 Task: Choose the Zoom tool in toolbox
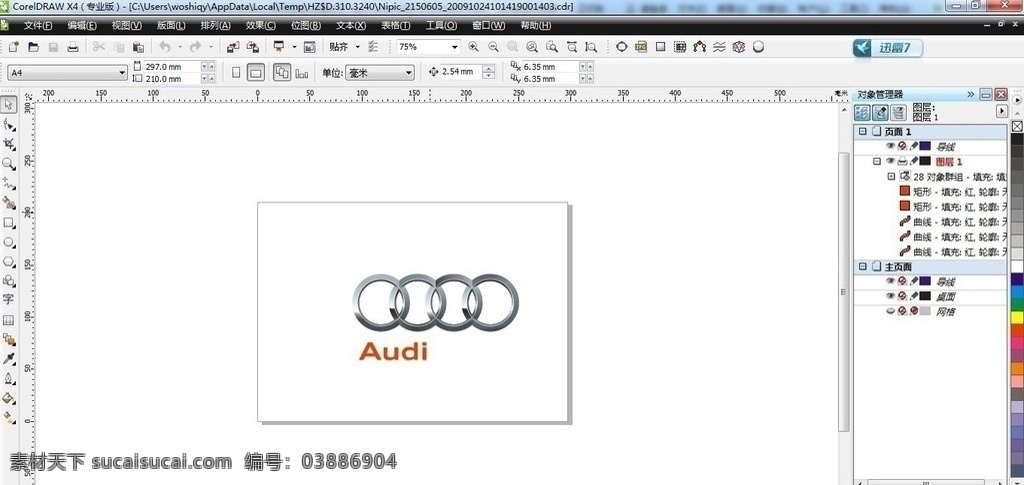[x=8, y=163]
